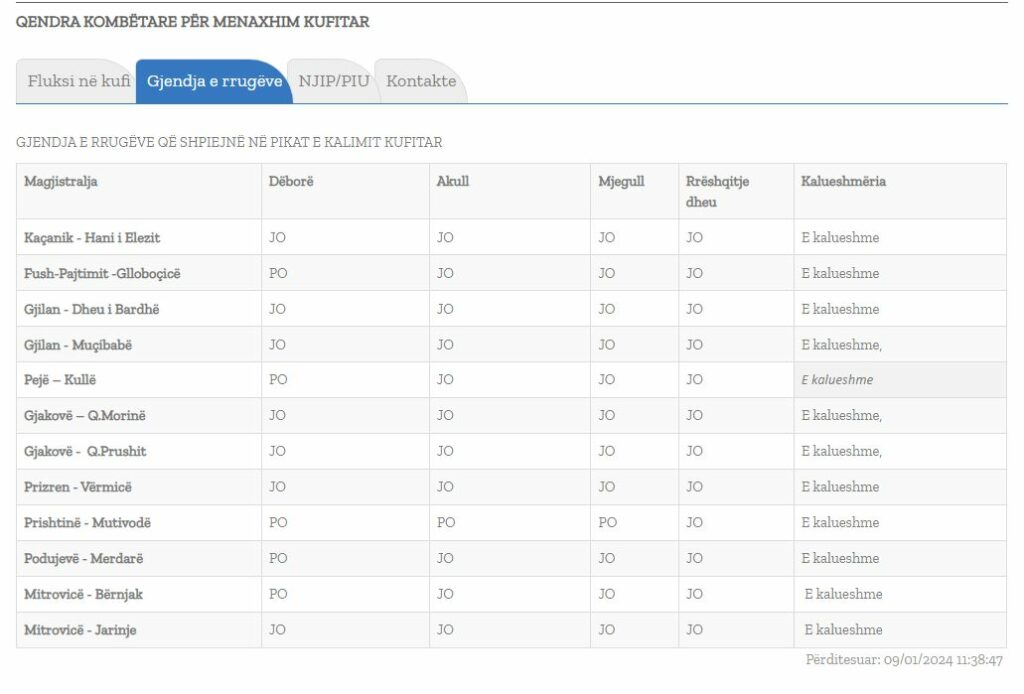Screen dimensions: 1024x694
Task: Click the Pejë – Kullë road name
Action: (x=60, y=379)
